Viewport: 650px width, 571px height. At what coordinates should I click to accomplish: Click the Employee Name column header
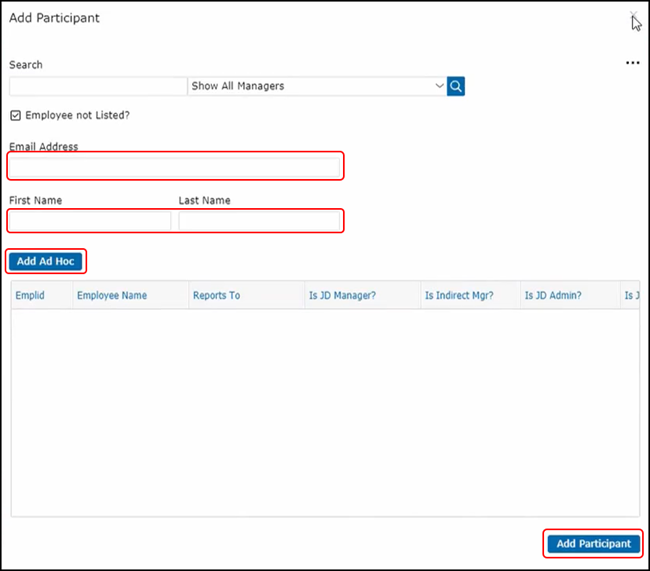pyautogui.click(x=112, y=296)
